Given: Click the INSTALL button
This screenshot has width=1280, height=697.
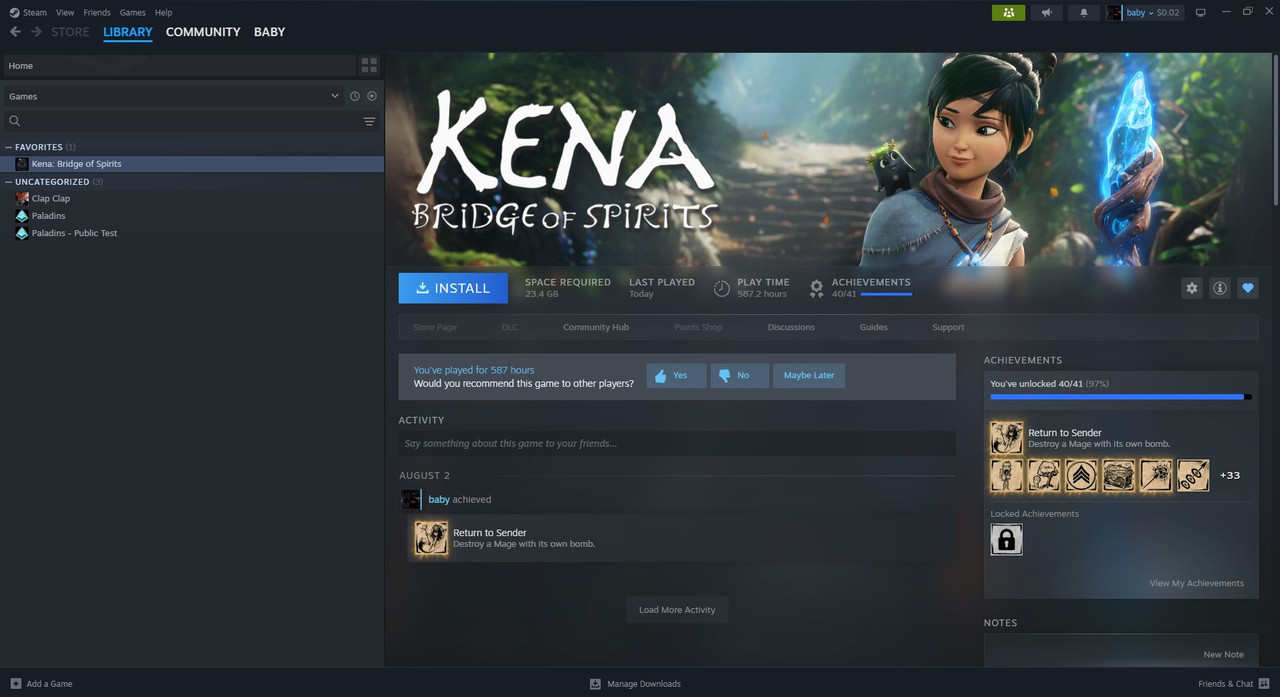Looking at the screenshot, I should 453,288.
